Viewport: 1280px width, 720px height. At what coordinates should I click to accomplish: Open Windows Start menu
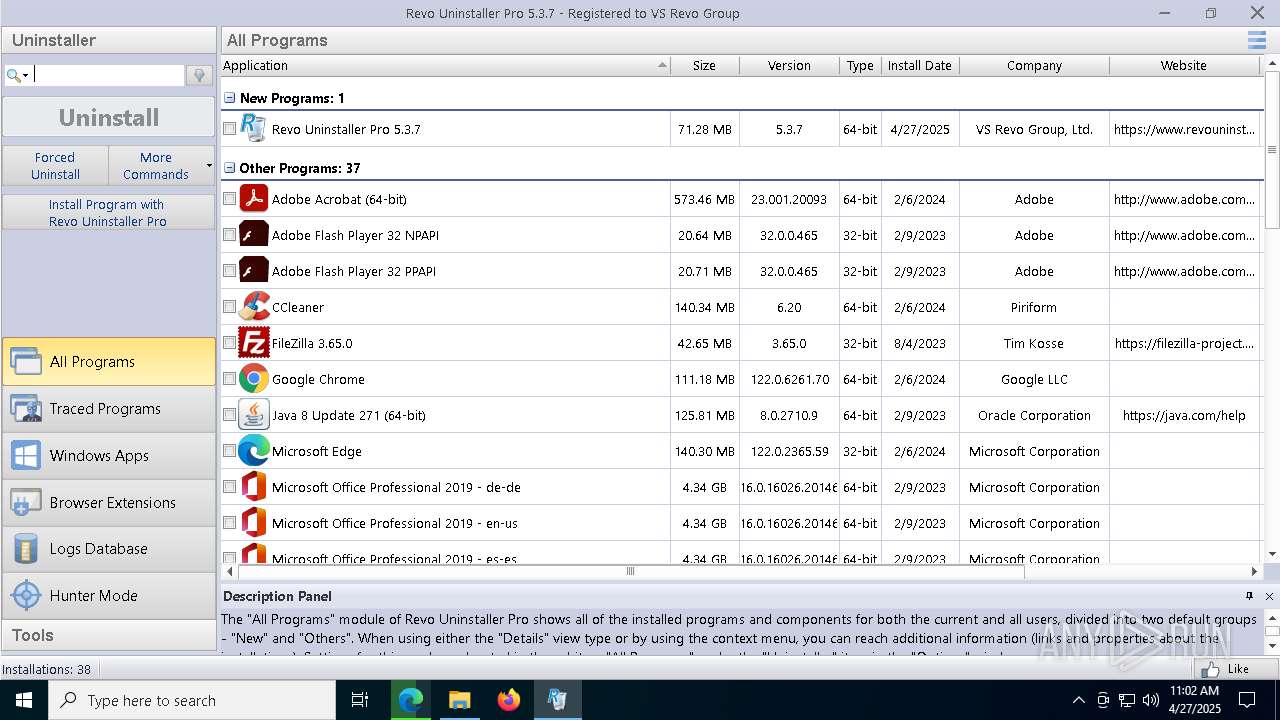[24, 700]
